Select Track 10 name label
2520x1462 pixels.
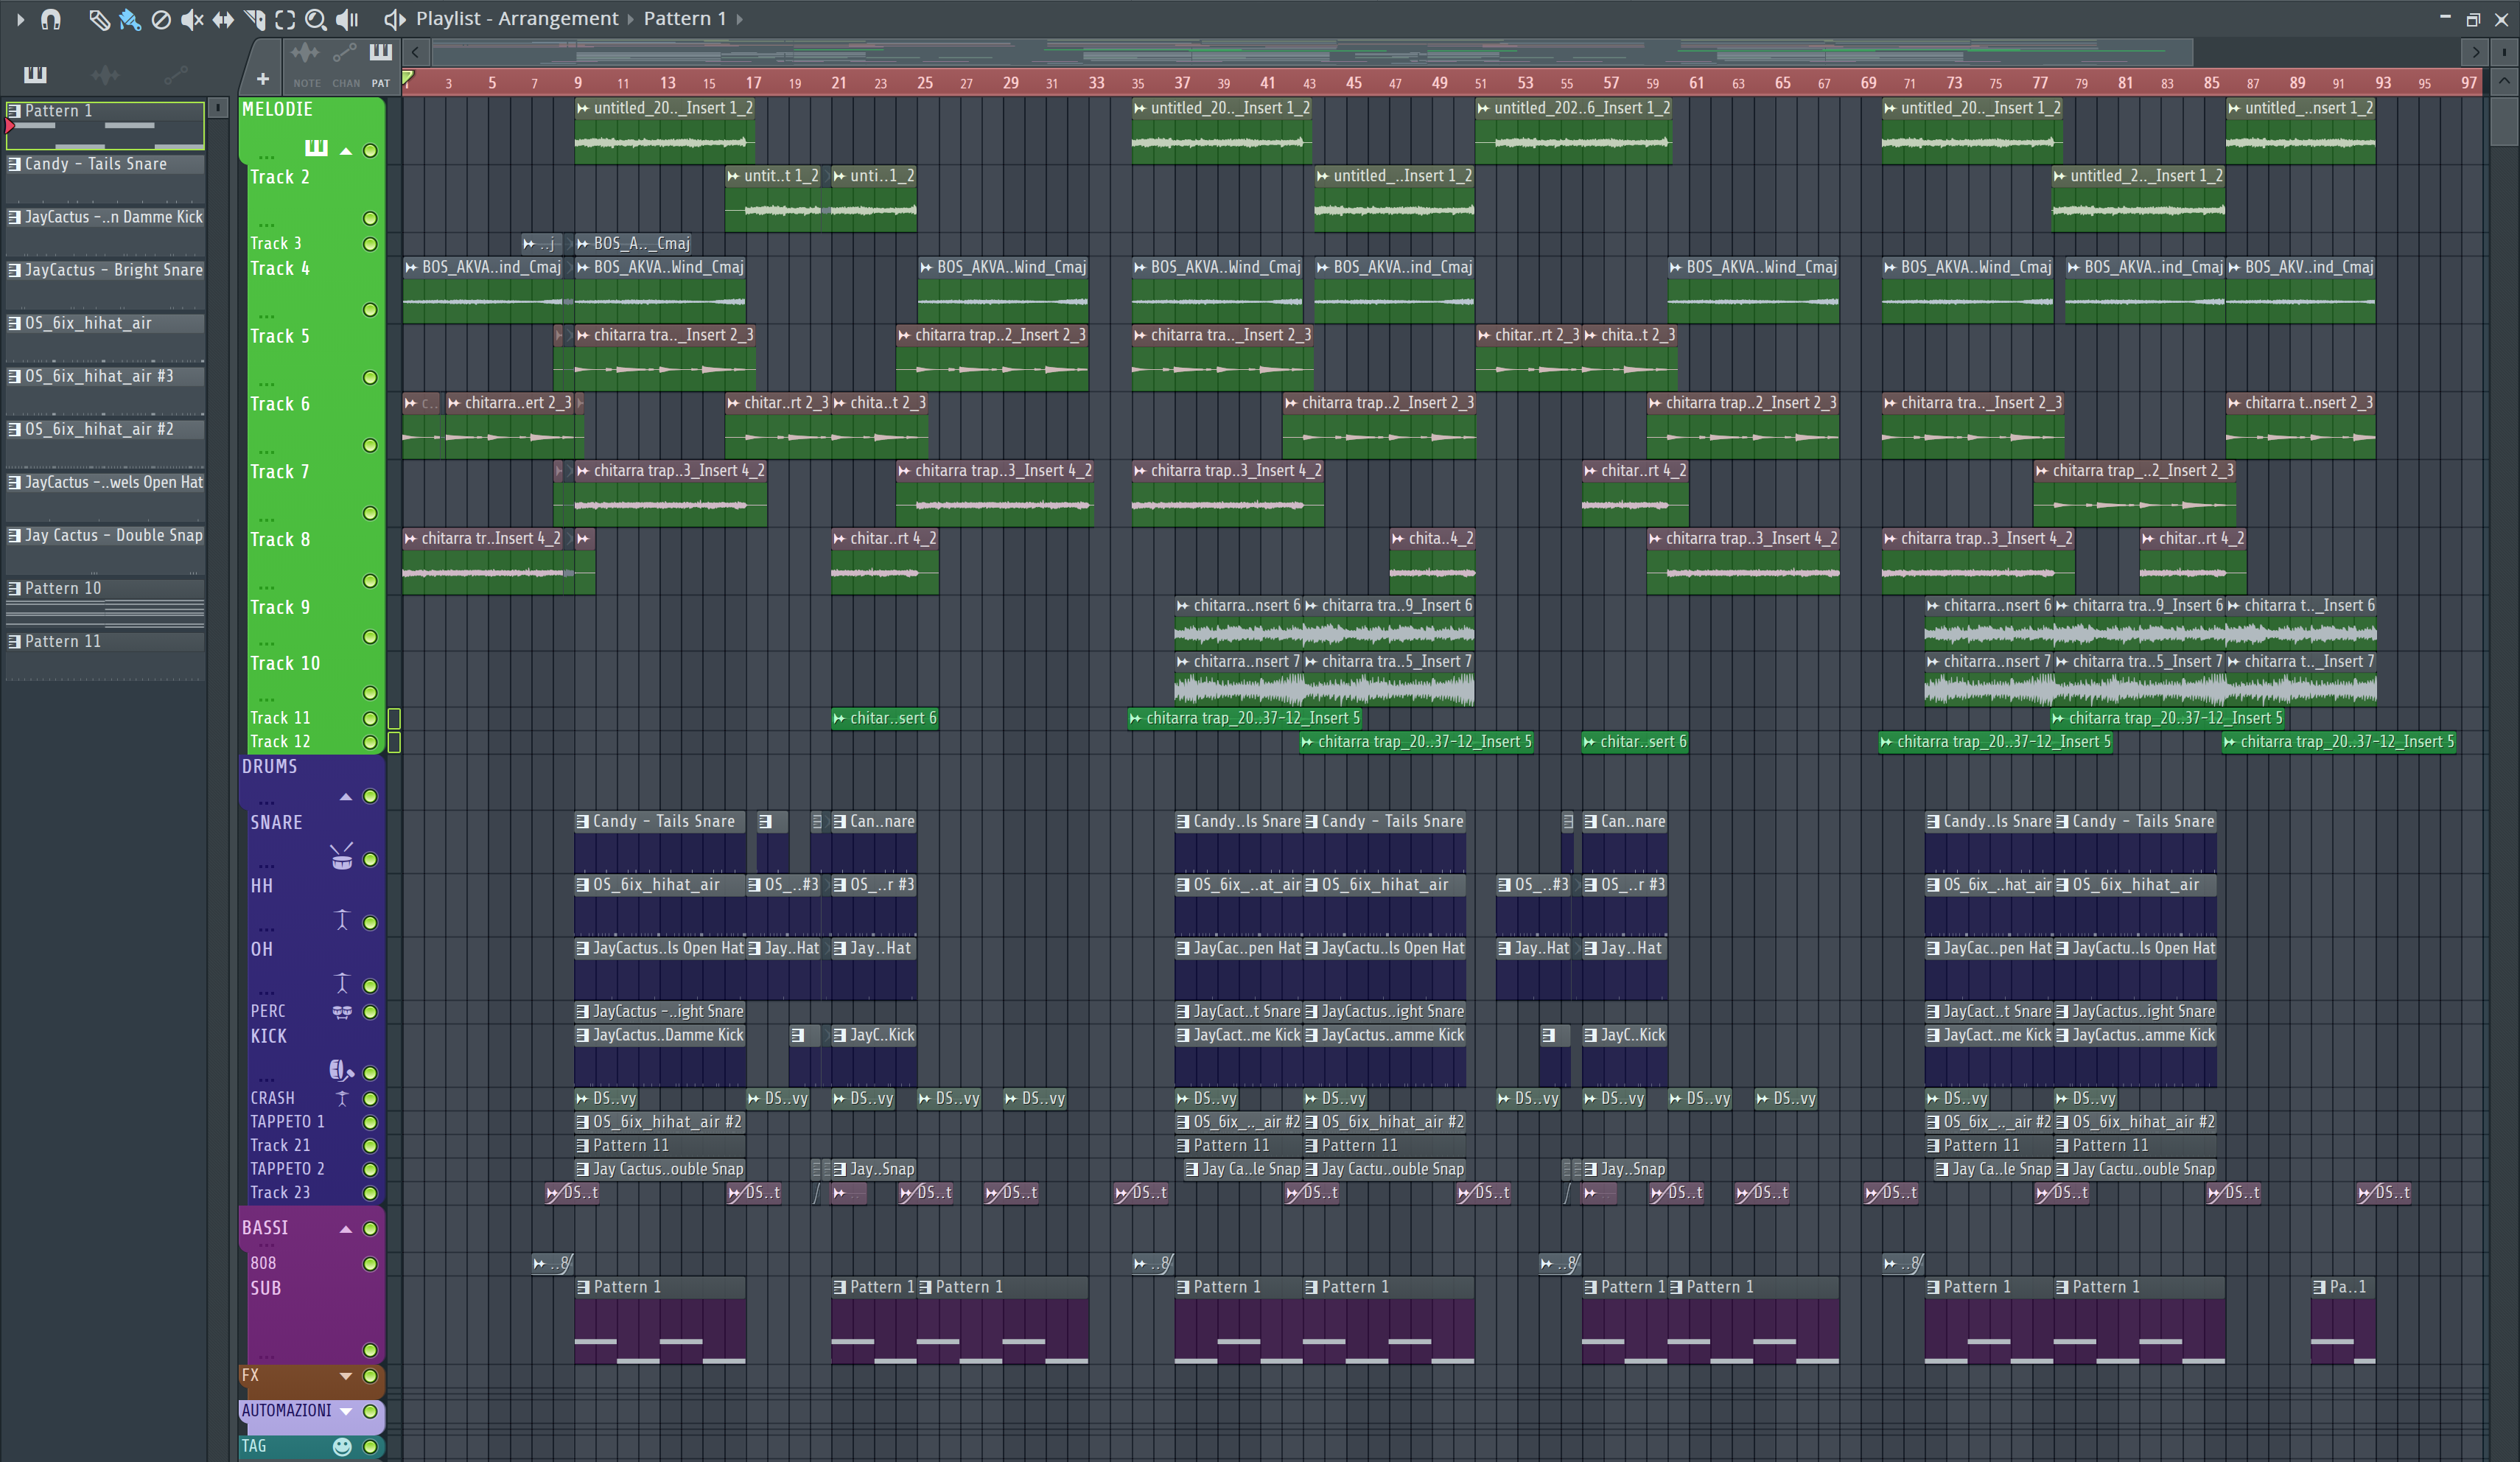[x=285, y=663]
